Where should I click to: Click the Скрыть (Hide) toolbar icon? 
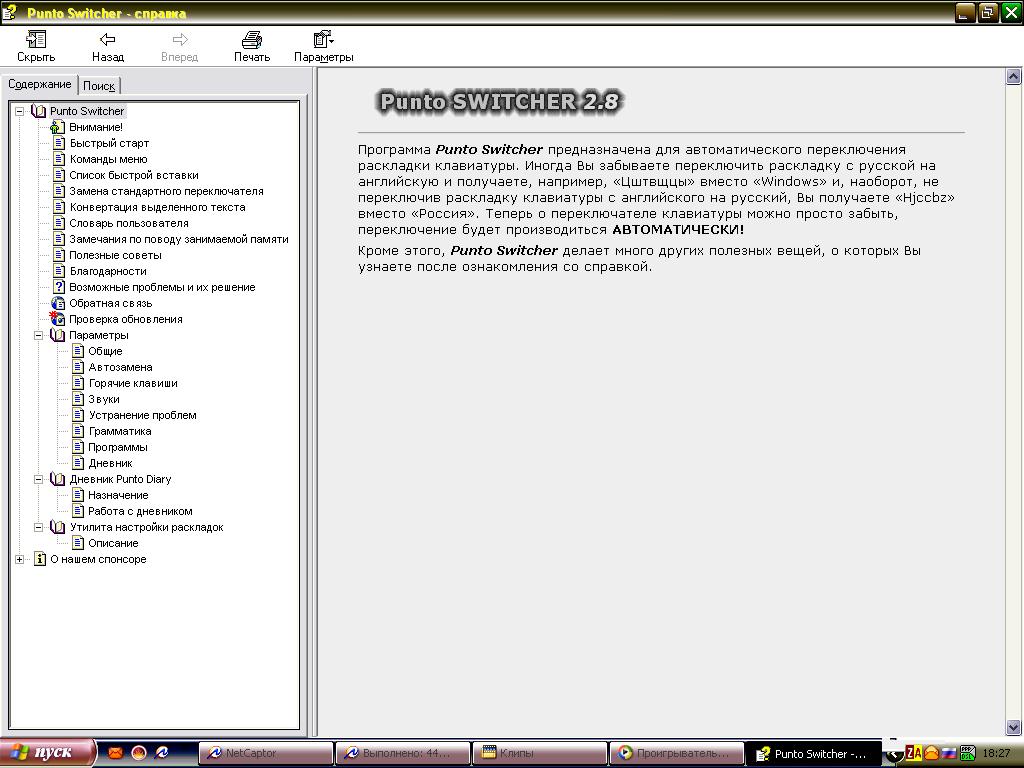(36, 40)
